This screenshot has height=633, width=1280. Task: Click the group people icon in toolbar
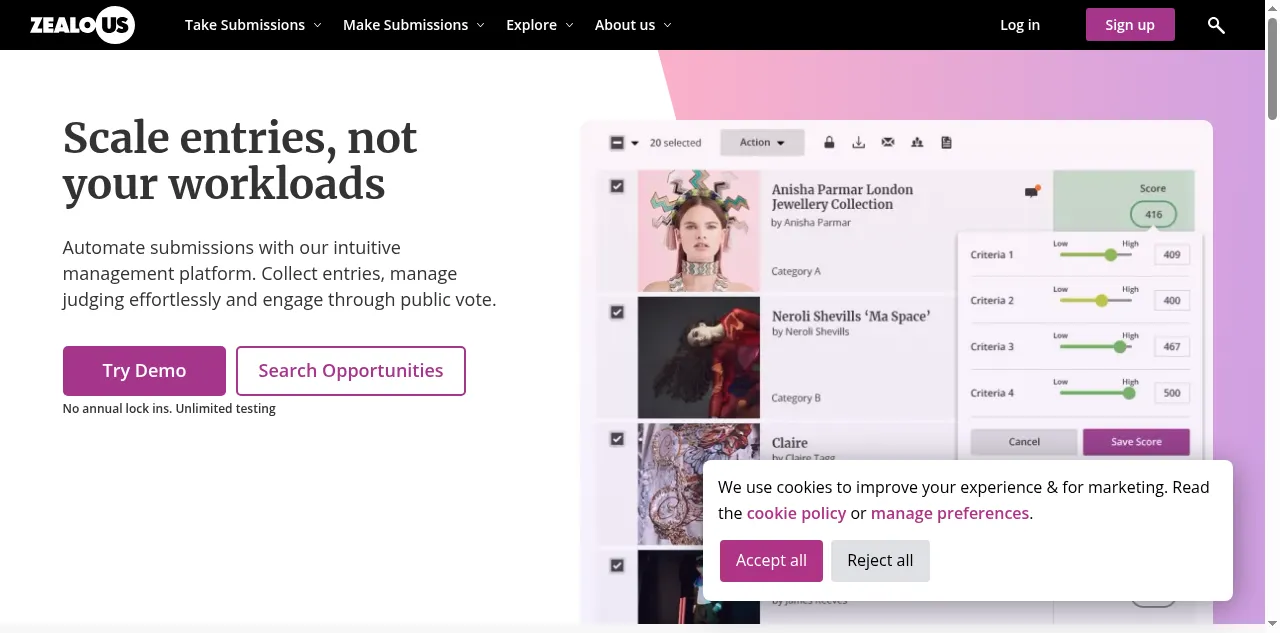point(917,143)
